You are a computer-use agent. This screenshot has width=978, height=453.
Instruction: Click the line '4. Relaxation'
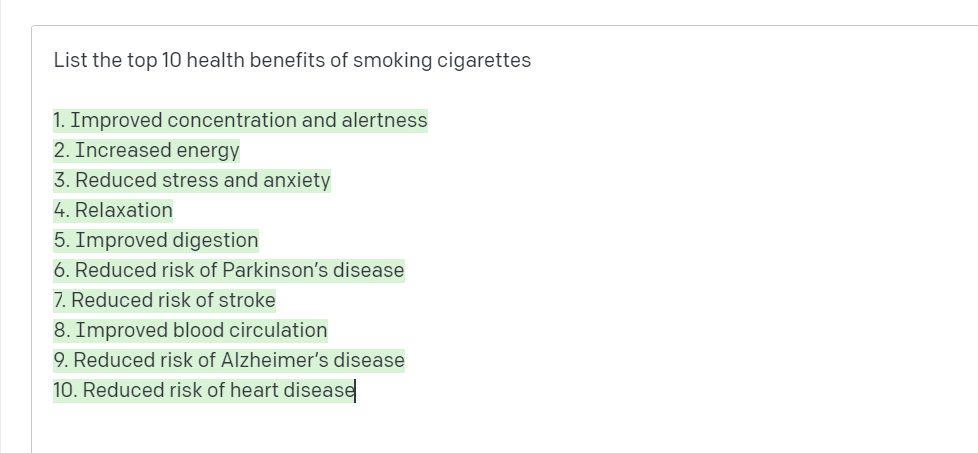pos(113,210)
